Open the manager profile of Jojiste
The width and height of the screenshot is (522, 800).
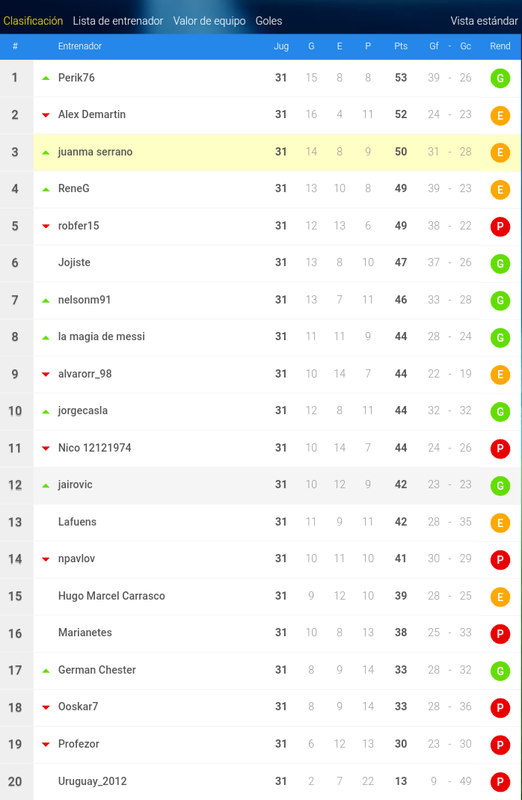74,262
